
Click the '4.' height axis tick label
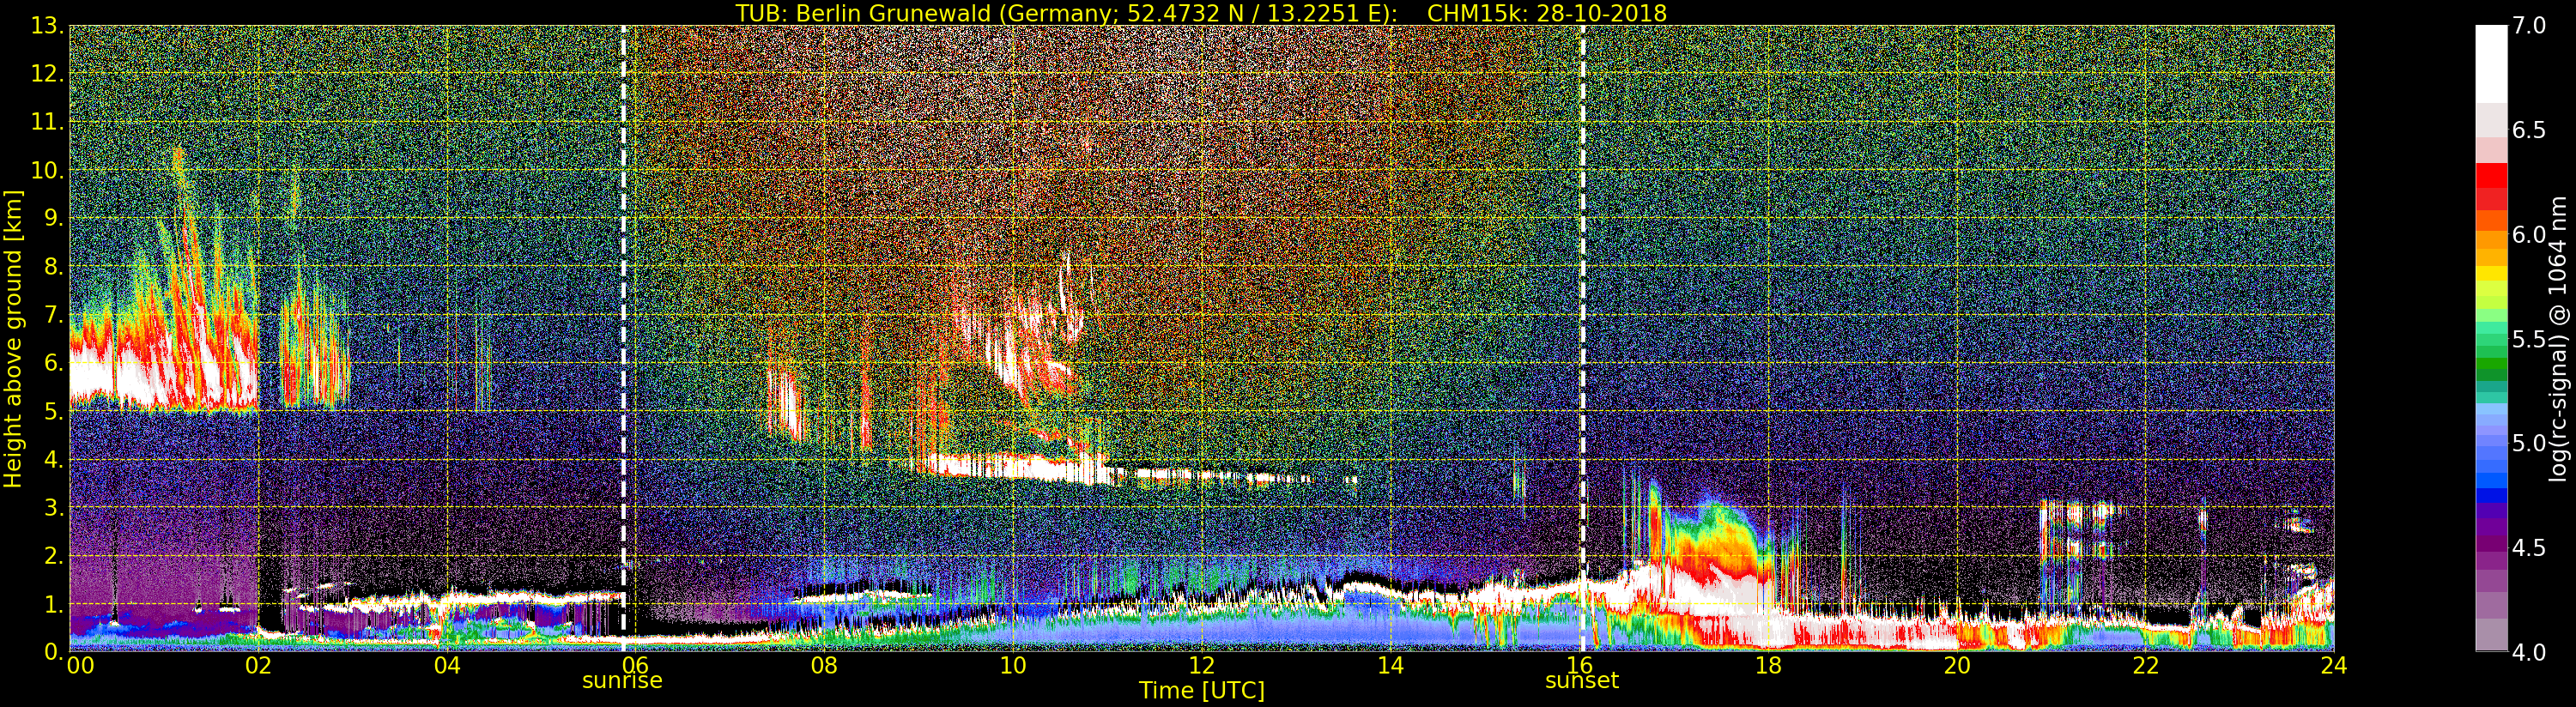[54, 459]
